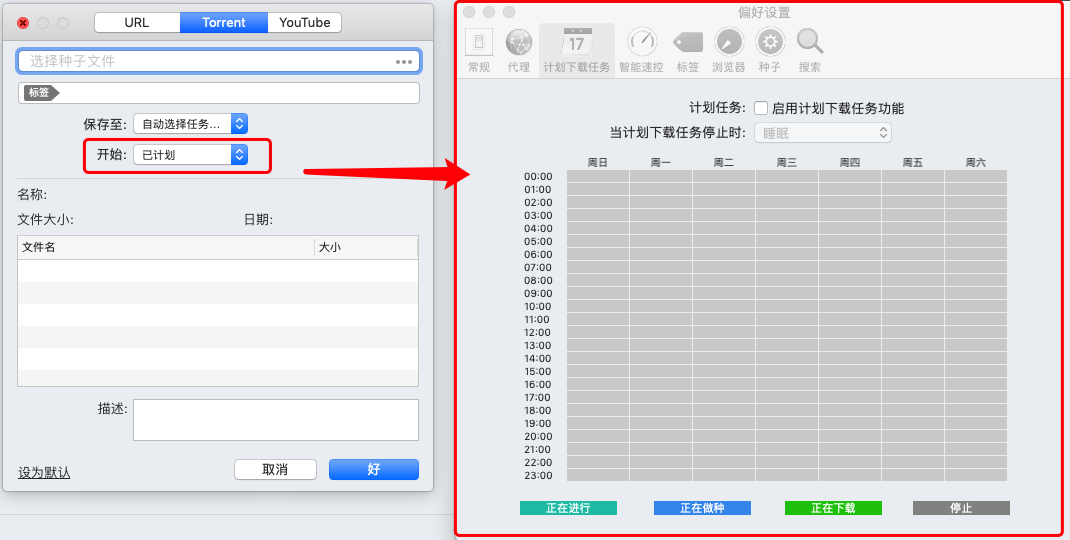This screenshot has width=1070, height=540.
Task: Click the 文件名 column header
Action: click(166, 247)
